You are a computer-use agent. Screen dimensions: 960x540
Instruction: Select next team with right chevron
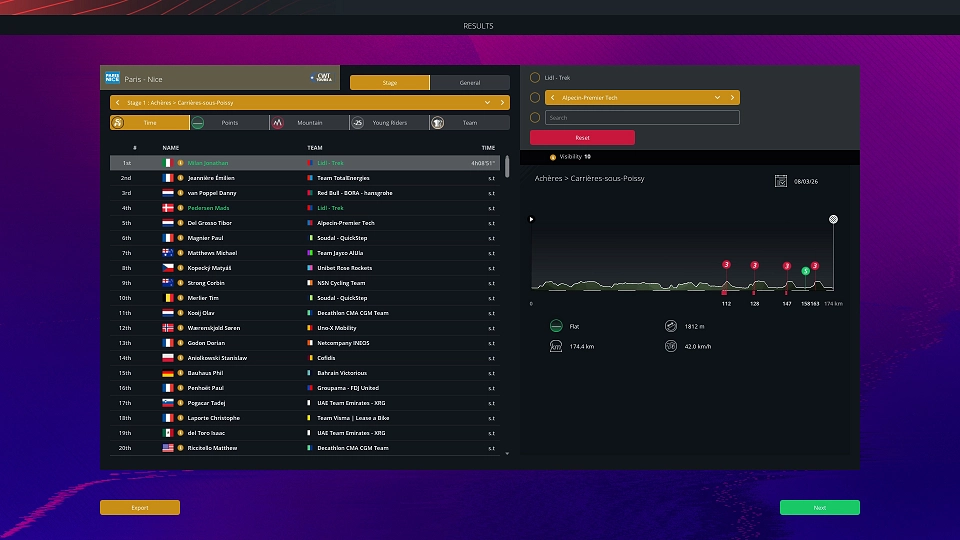[732, 97]
